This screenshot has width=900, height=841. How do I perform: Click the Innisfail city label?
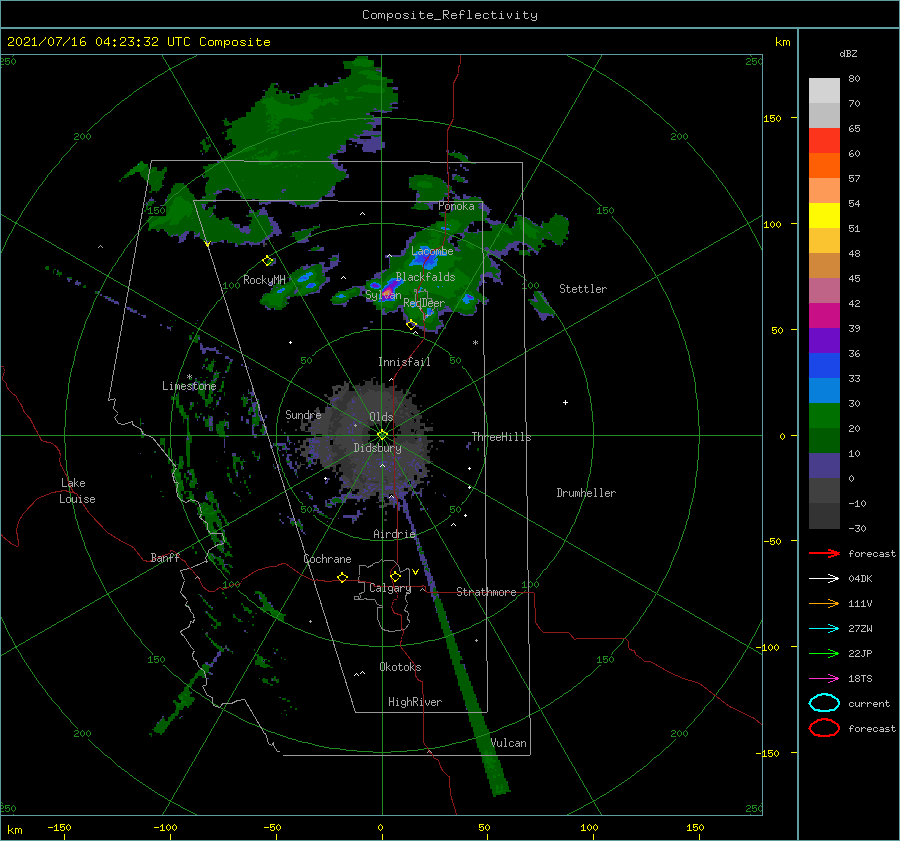click(x=404, y=362)
